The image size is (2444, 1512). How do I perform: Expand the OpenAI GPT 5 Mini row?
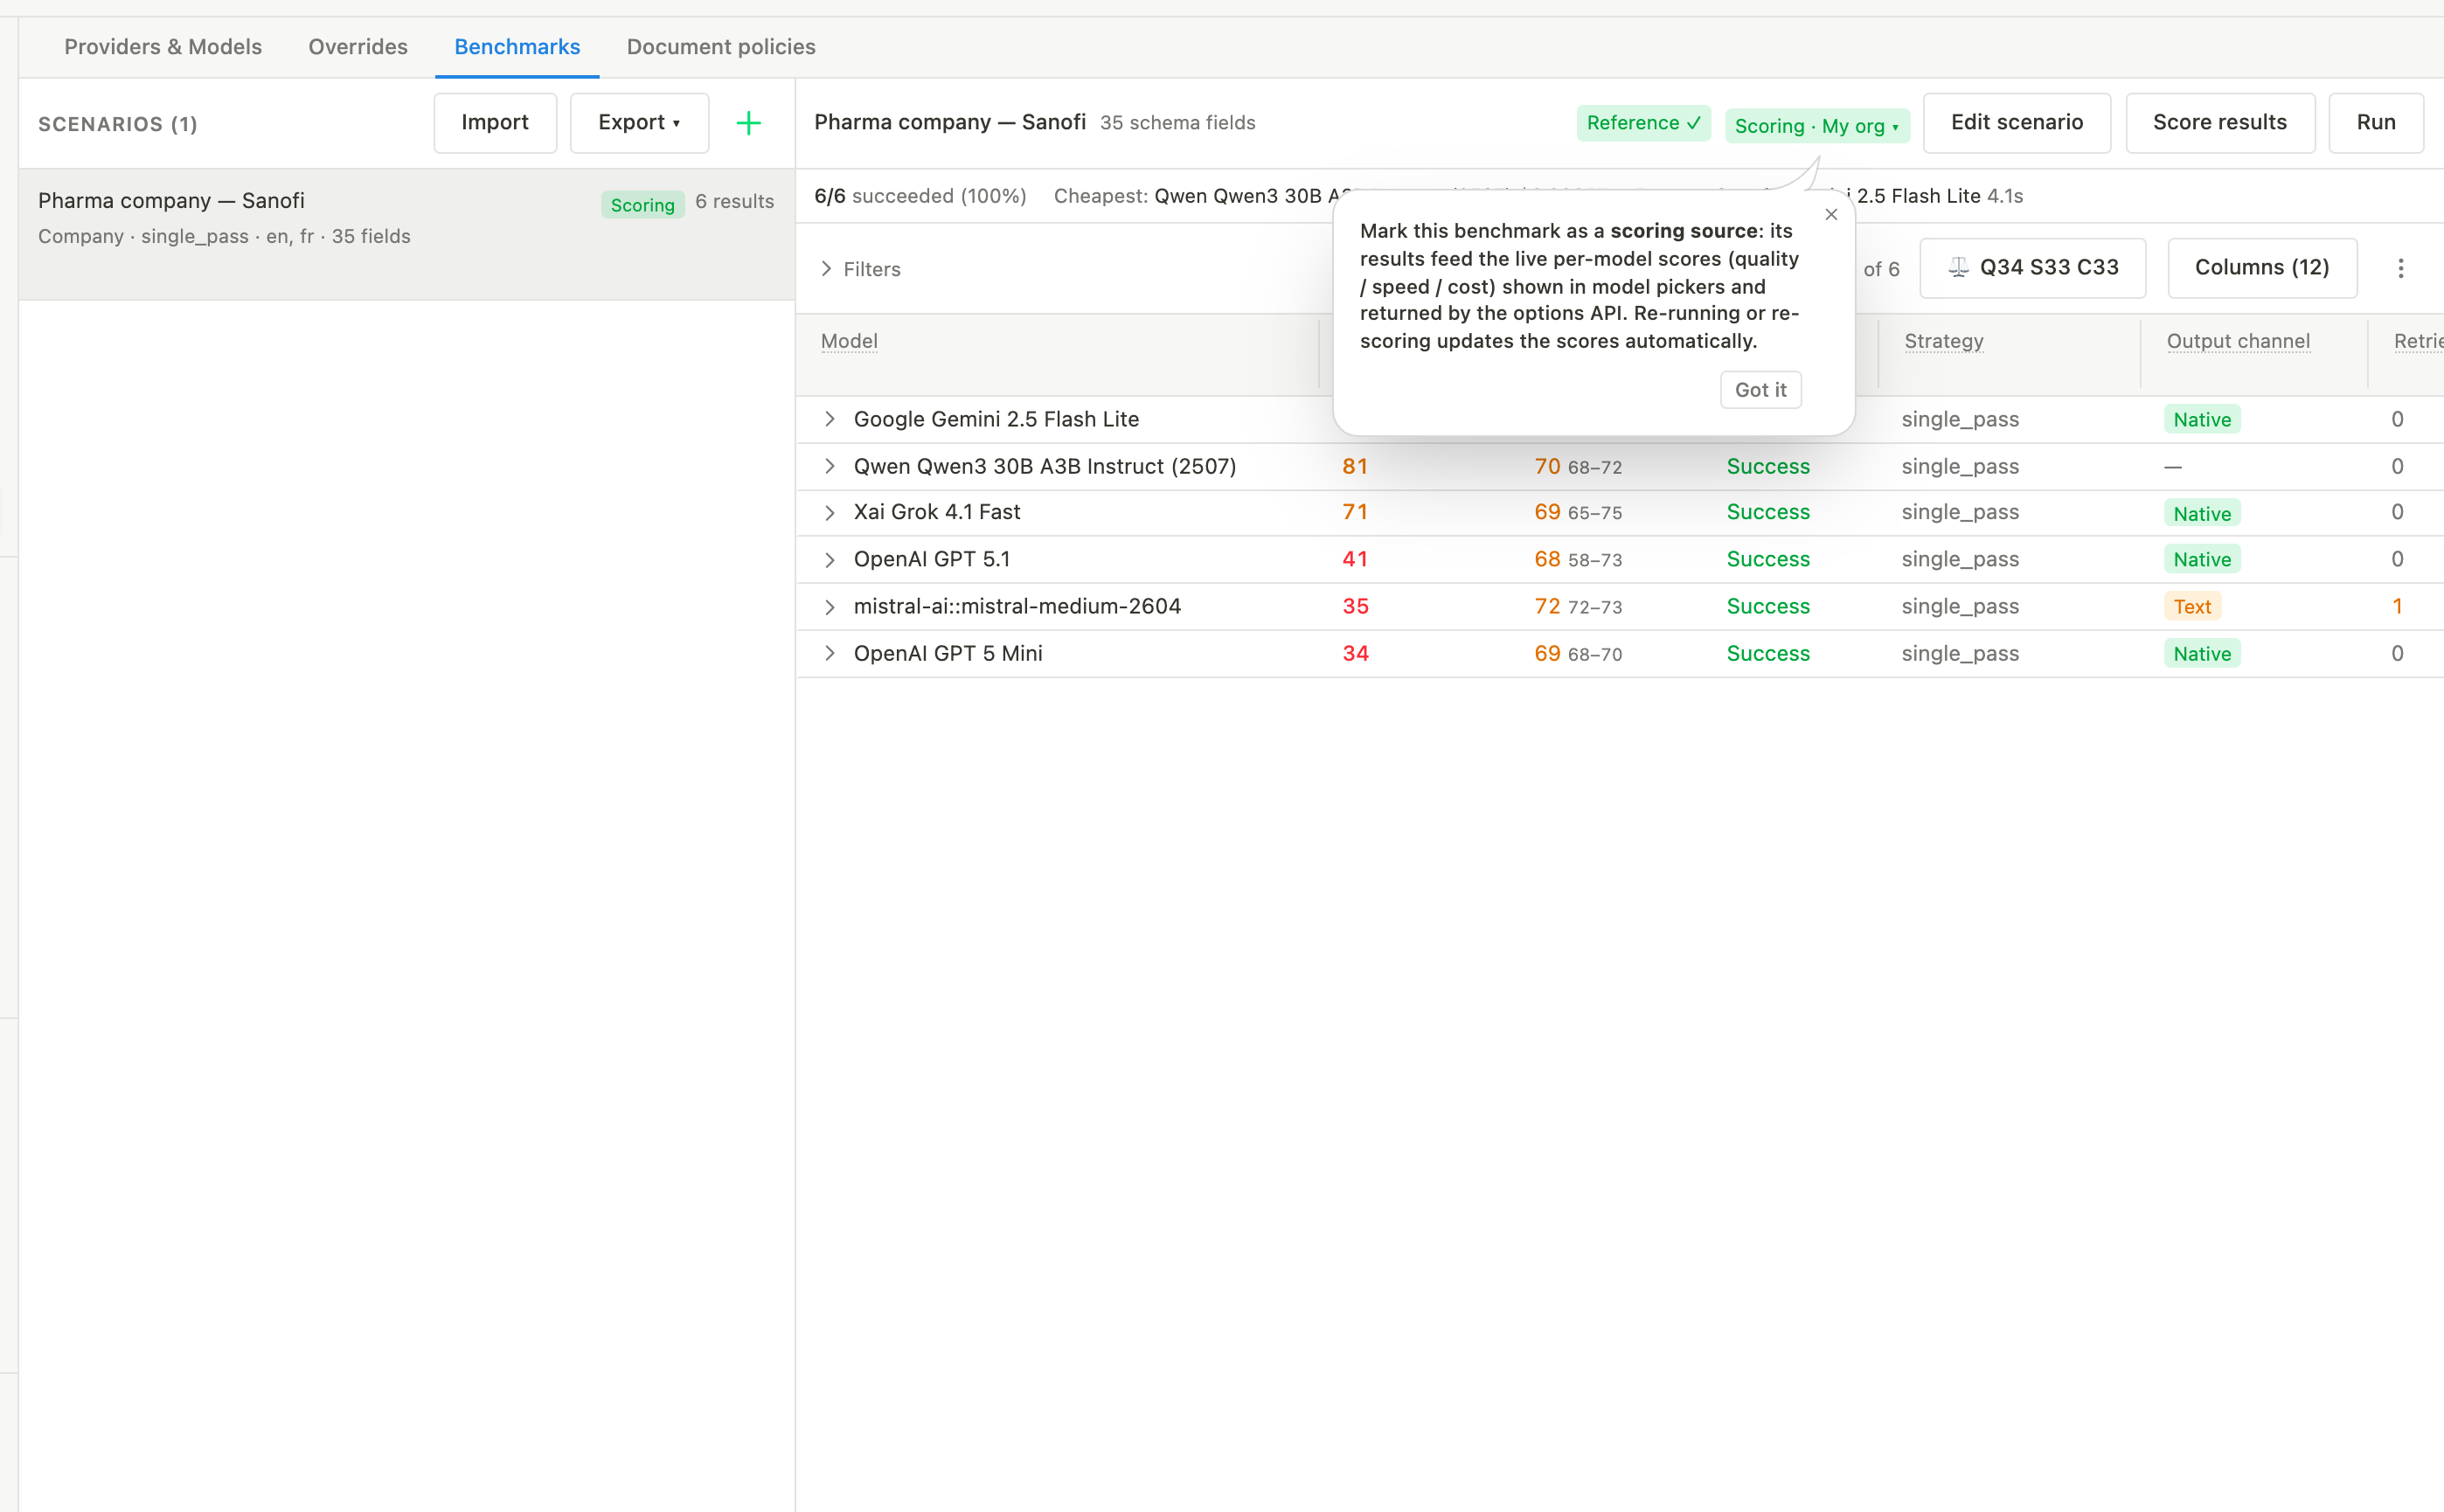tap(829, 653)
